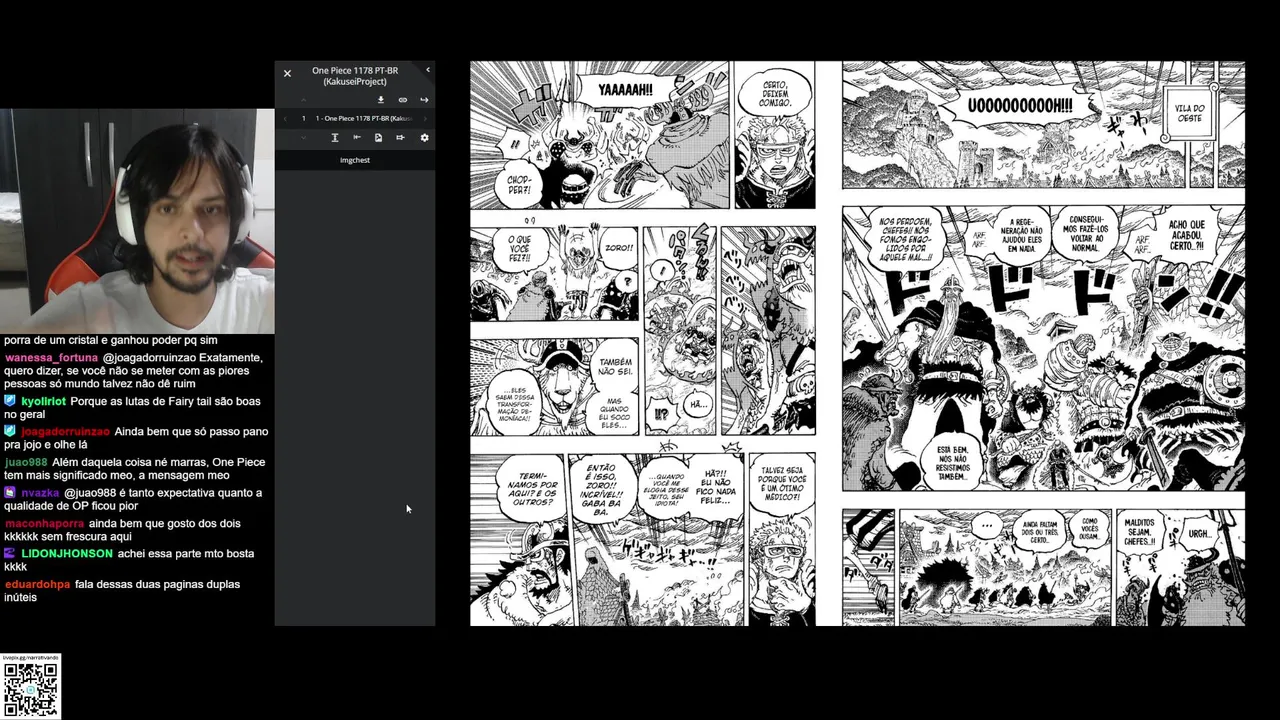Click chat username 'maconhaporra'

click(44, 523)
